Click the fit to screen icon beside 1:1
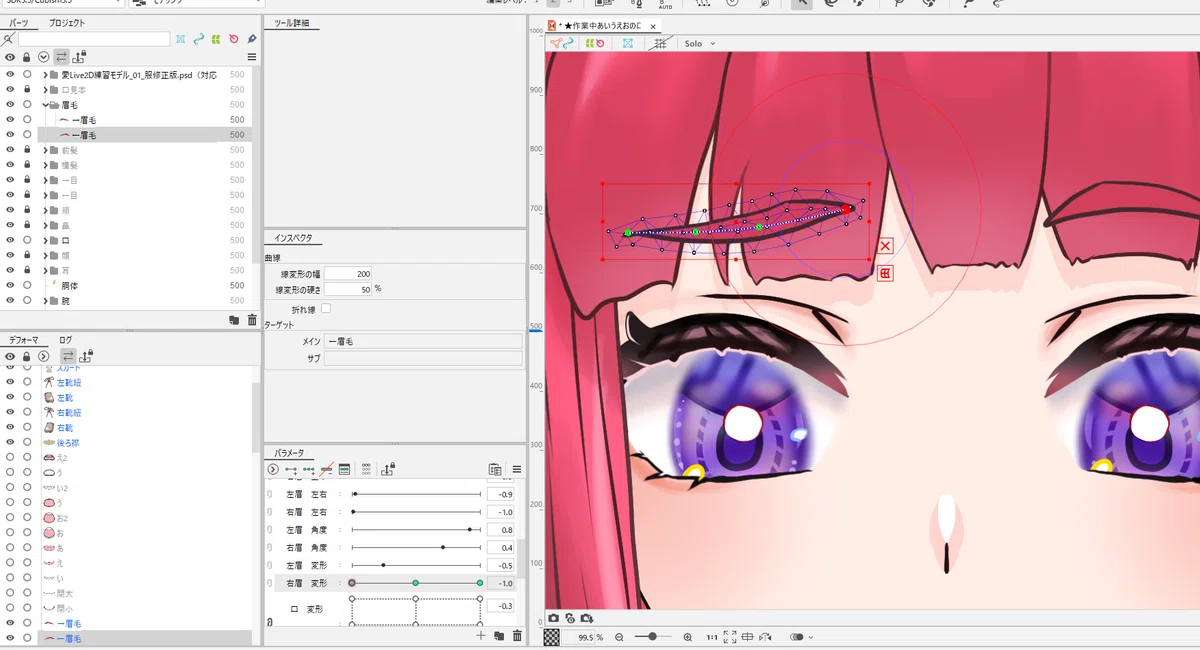 tap(730, 637)
